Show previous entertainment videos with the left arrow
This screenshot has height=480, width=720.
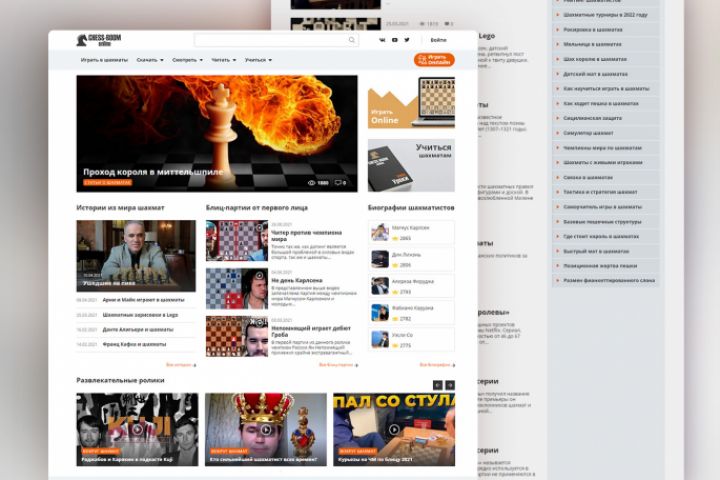click(x=438, y=385)
